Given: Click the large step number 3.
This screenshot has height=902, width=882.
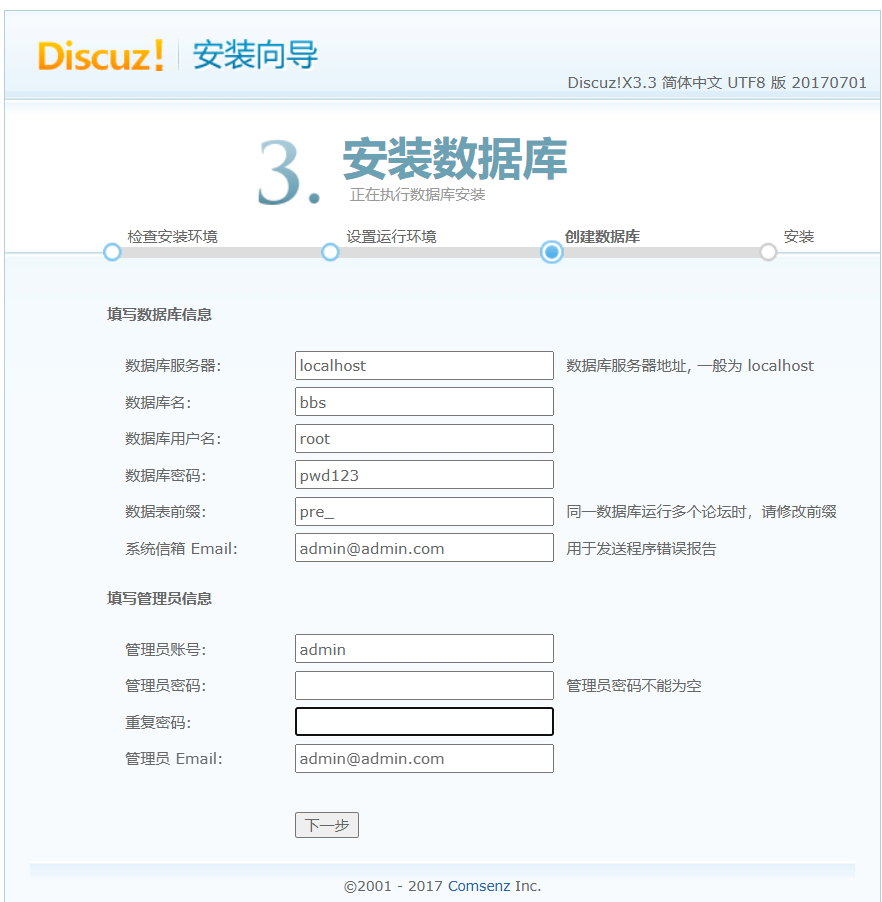Looking at the screenshot, I should [x=288, y=173].
